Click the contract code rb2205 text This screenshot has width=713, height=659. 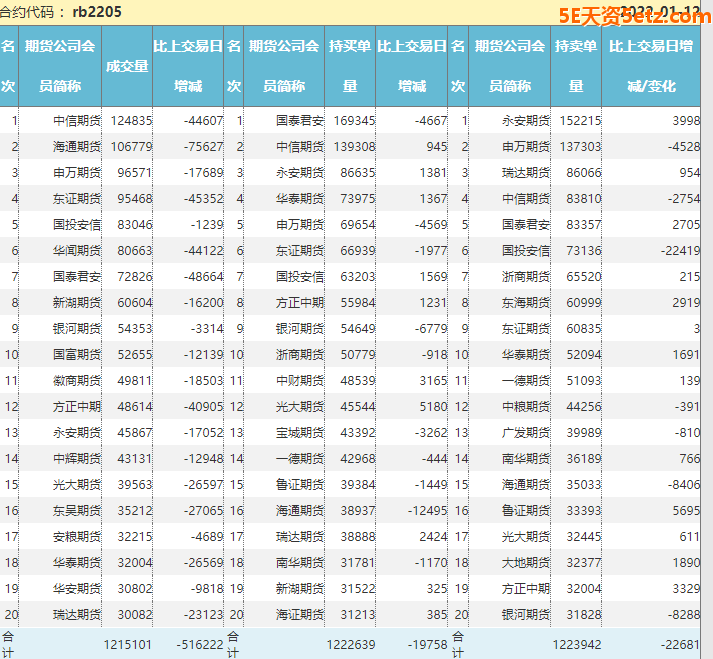tap(98, 12)
